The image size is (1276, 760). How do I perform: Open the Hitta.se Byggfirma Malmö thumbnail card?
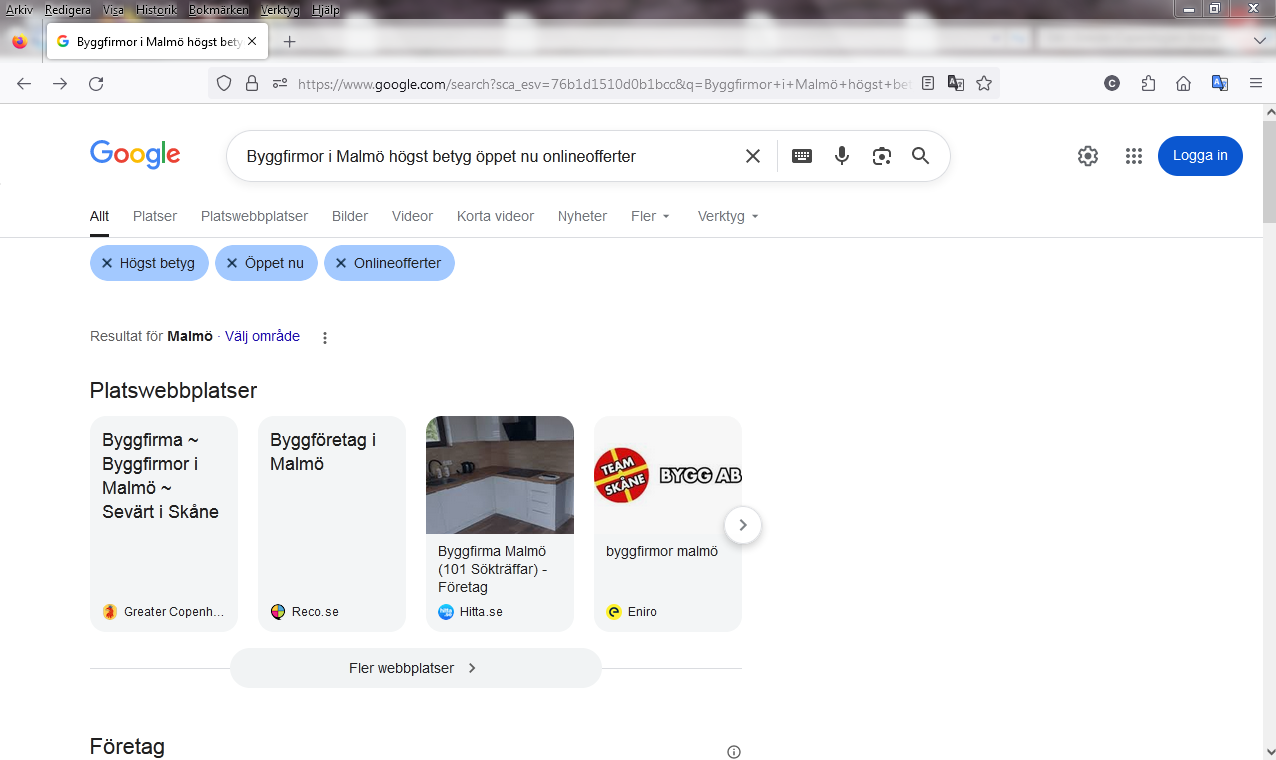(500, 523)
